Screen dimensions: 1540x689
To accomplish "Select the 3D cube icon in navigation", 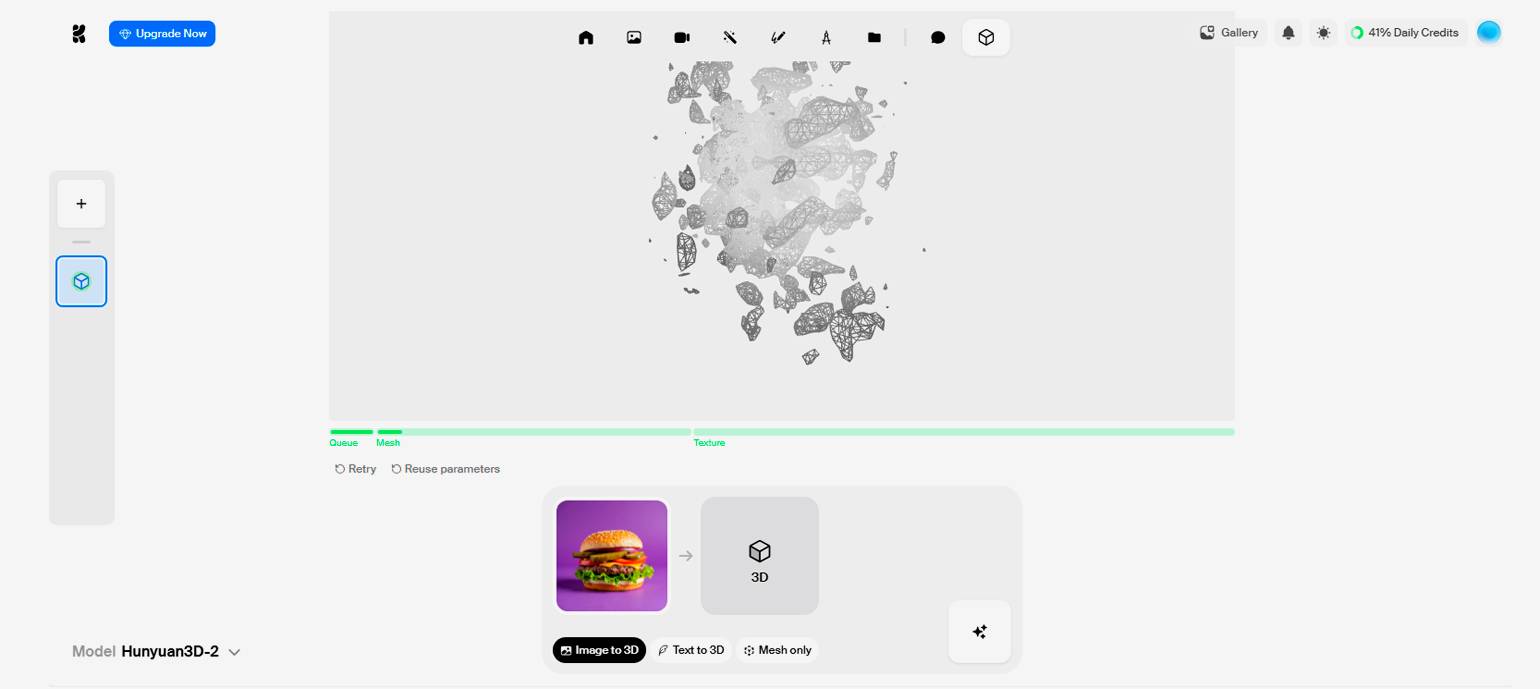I will tap(986, 37).
